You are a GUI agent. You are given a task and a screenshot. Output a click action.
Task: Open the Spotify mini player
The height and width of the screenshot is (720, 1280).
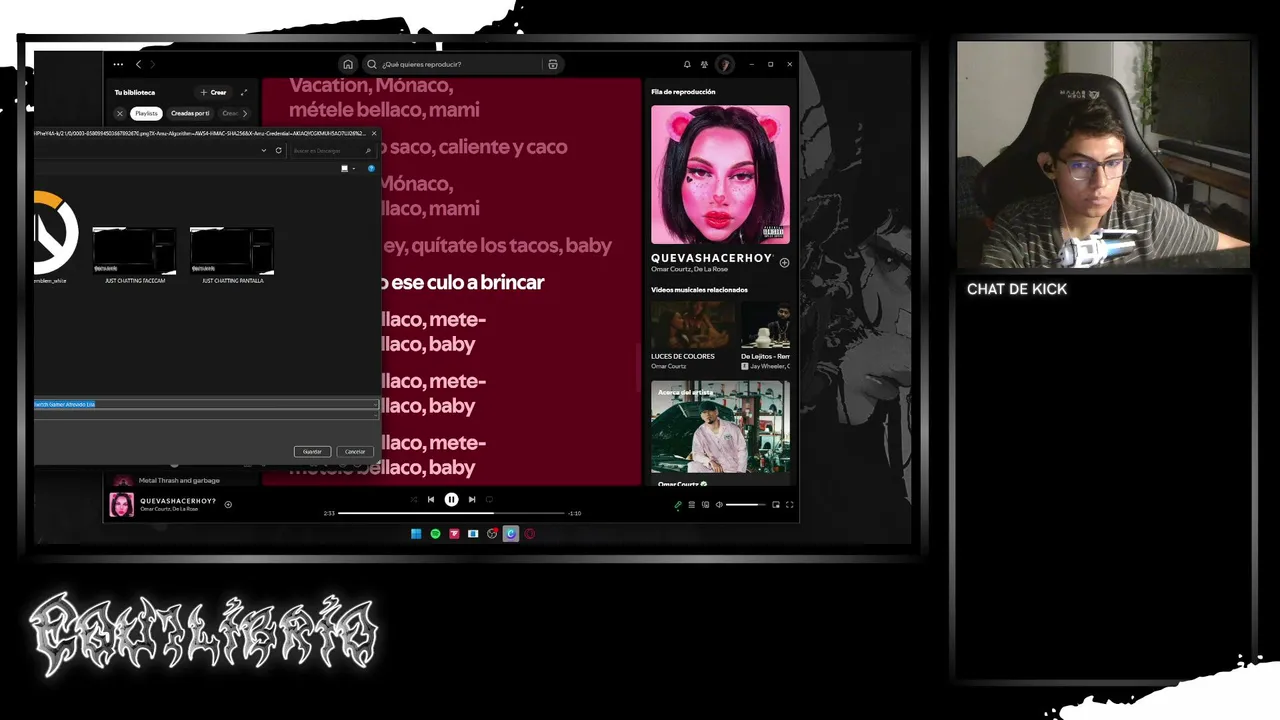(x=776, y=505)
